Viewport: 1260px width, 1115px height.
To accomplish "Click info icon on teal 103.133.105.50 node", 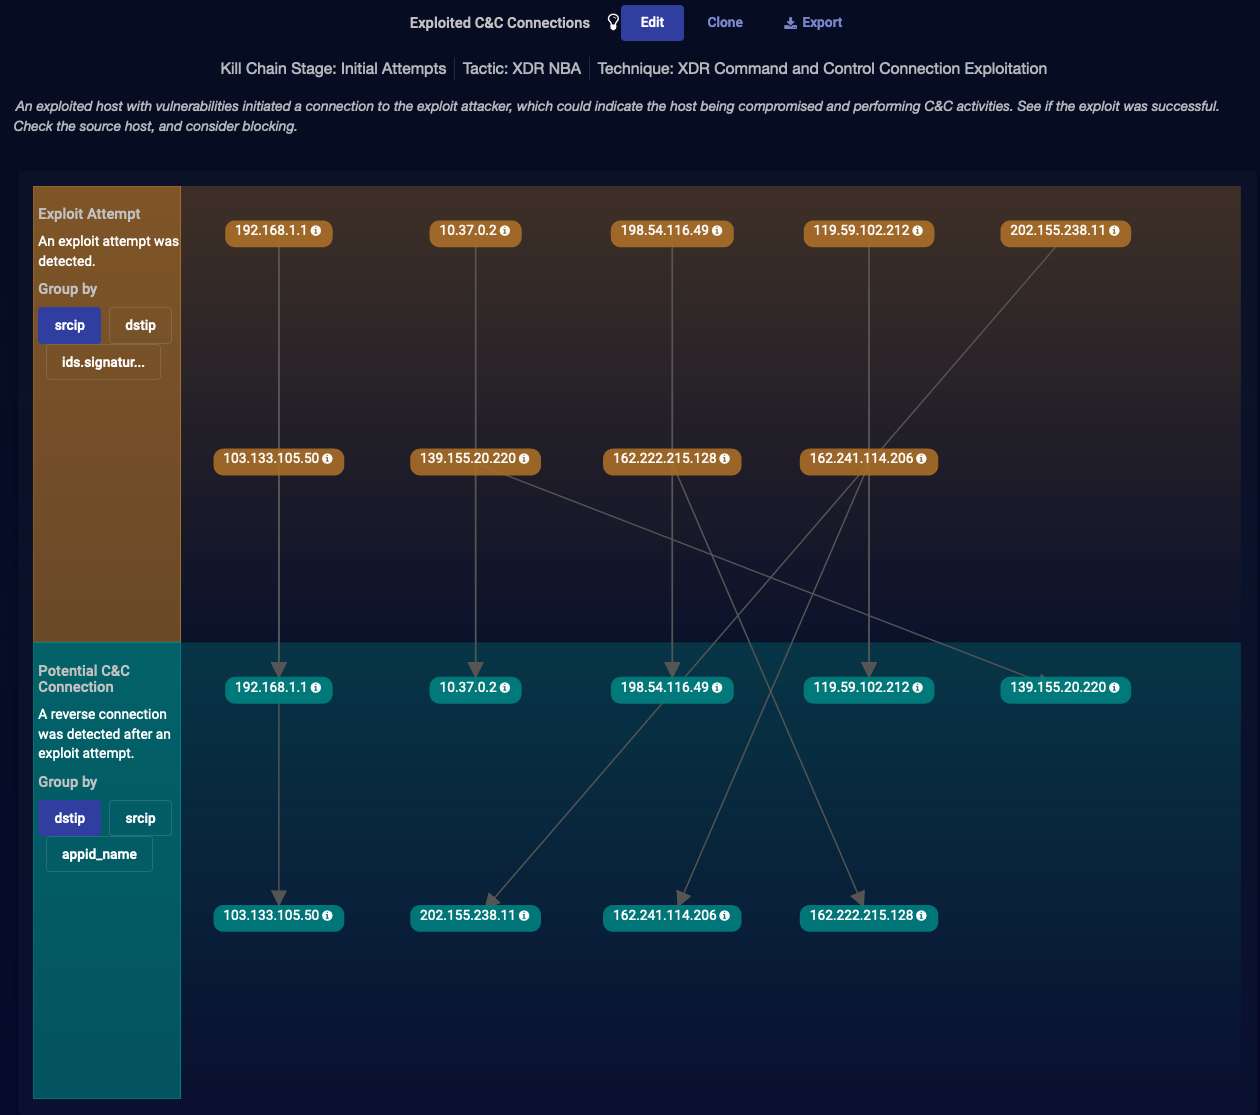I will [x=327, y=916].
